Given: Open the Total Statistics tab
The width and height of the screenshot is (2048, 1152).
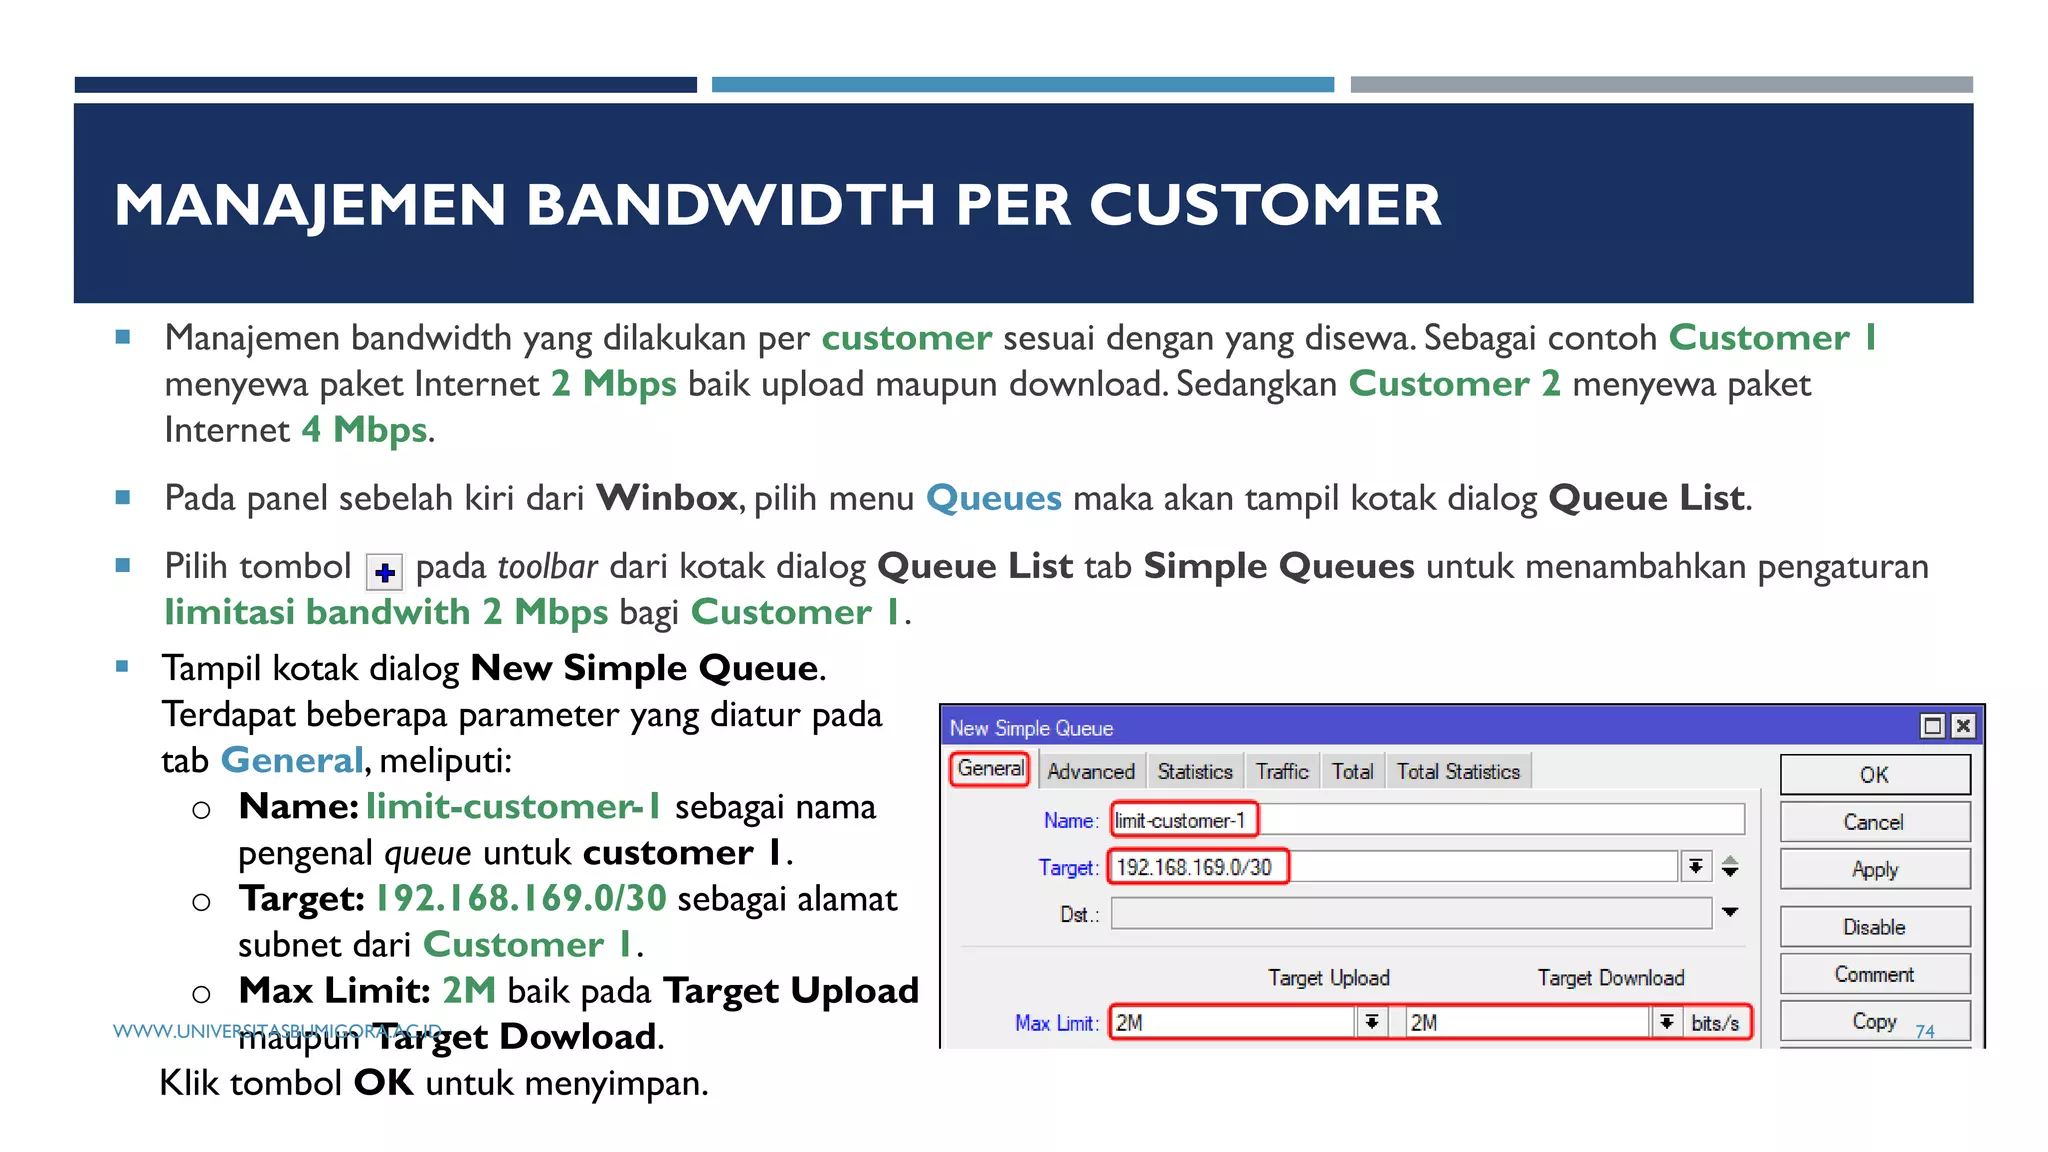Looking at the screenshot, I should coord(1458,771).
